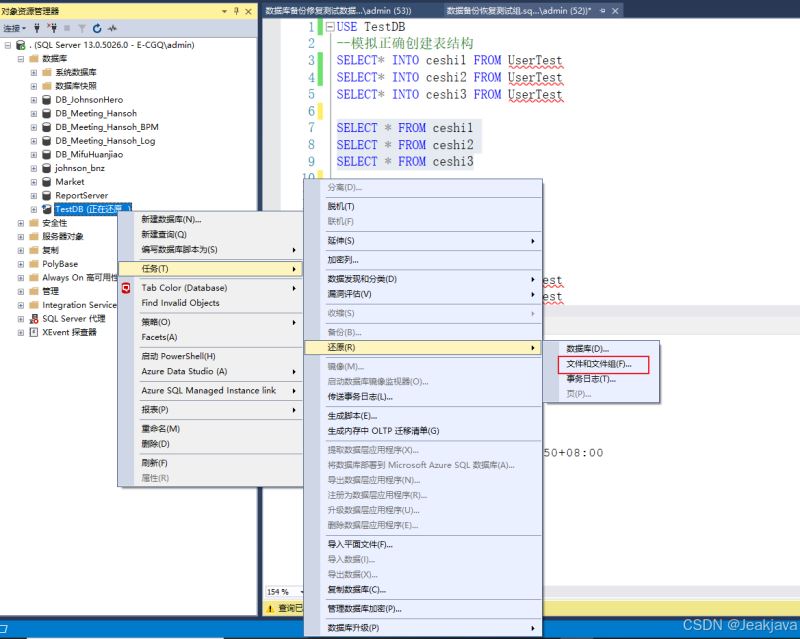Image resolution: width=800 pixels, height=639 pixels.
Task: Select the Integration Services tree item
Action: tap(79, 305)
